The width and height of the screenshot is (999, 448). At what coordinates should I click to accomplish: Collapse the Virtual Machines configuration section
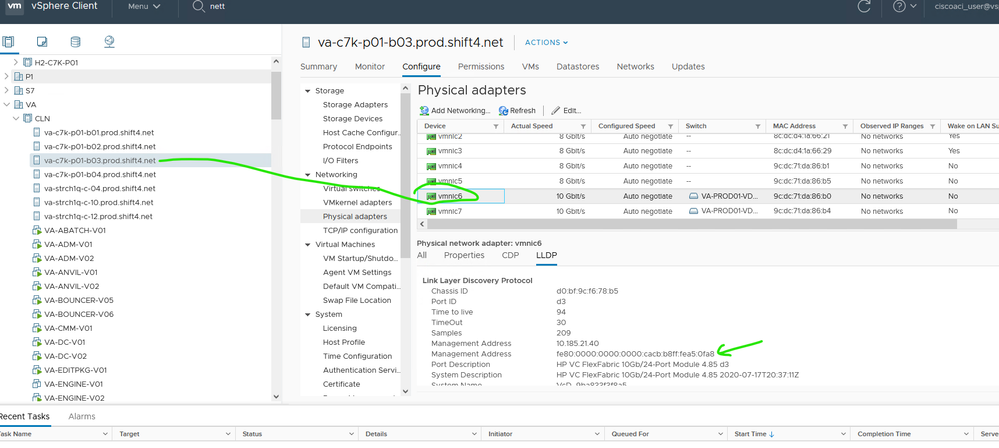click(x=308, y=245)
